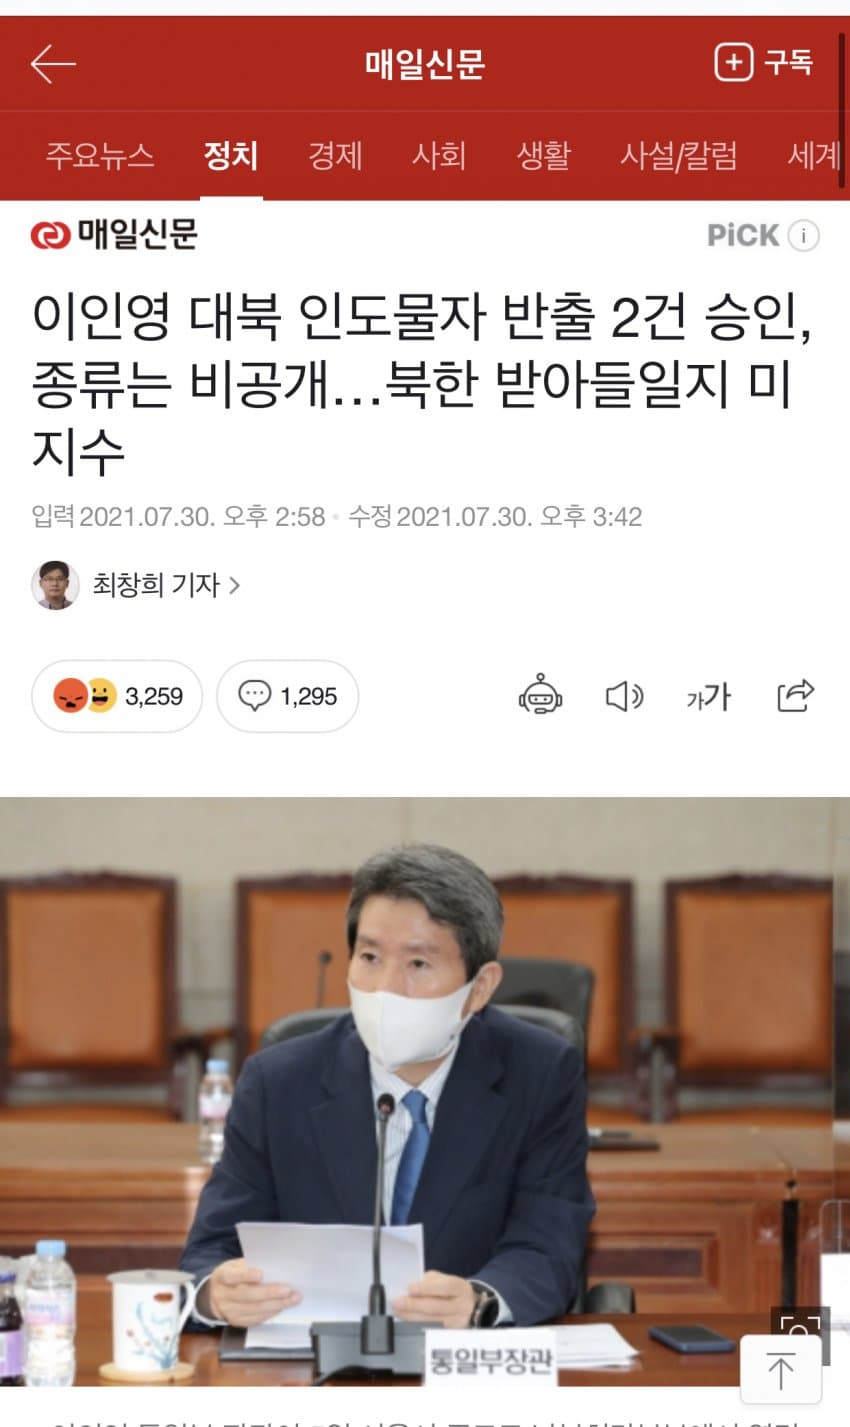This screenshot has height=1427, width=850.
Task: Tap the image expand icon on photo
Action: click(x=800, y=1324)
